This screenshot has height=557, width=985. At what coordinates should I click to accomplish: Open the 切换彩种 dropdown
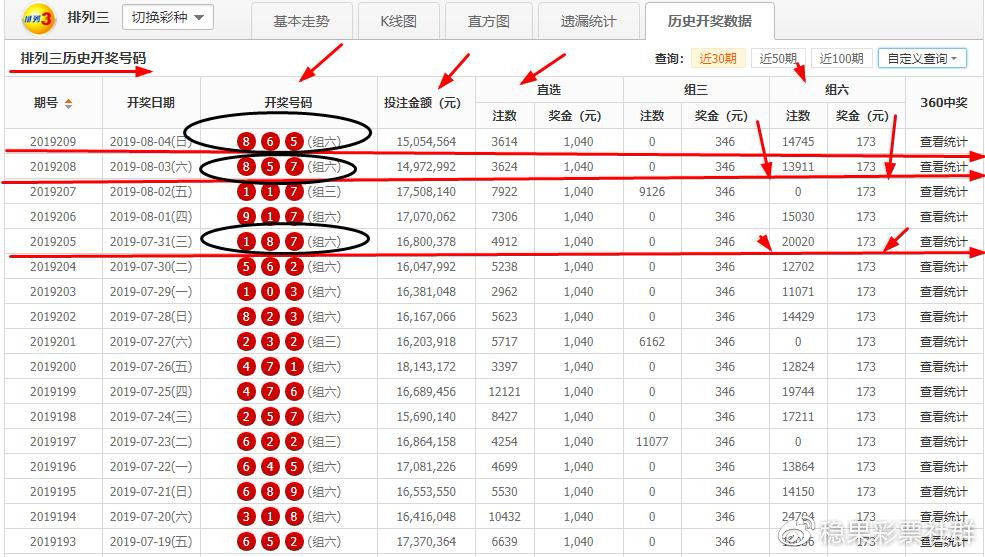(168, 18)
